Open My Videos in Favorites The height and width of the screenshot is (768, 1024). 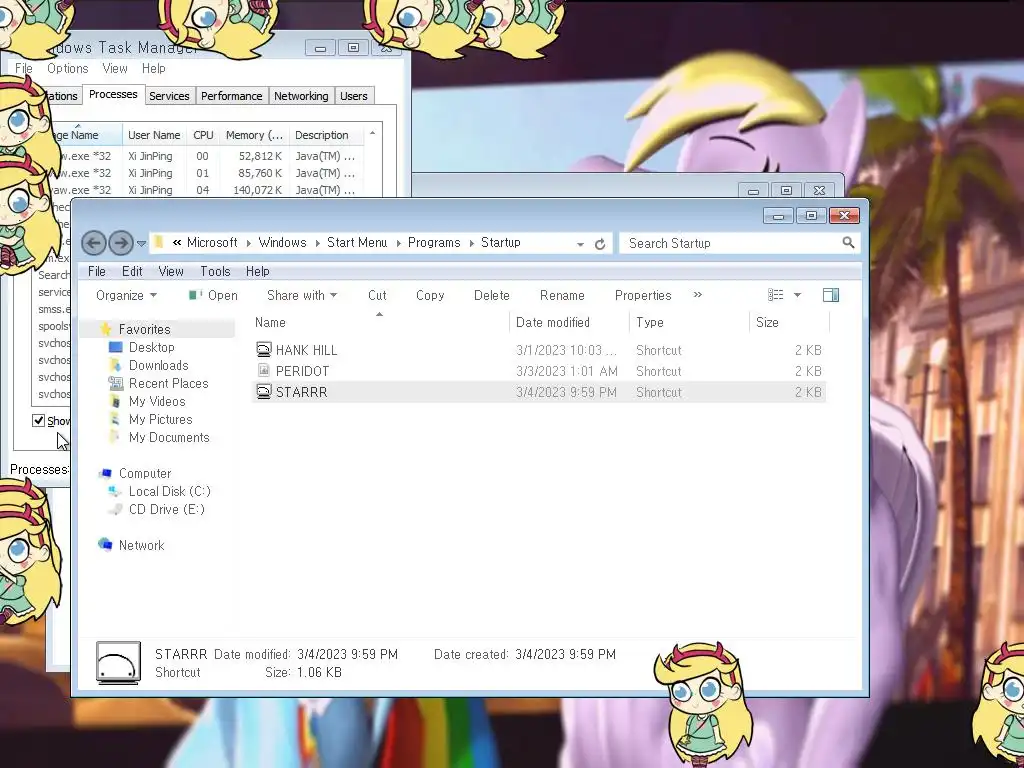coord(157,402)
